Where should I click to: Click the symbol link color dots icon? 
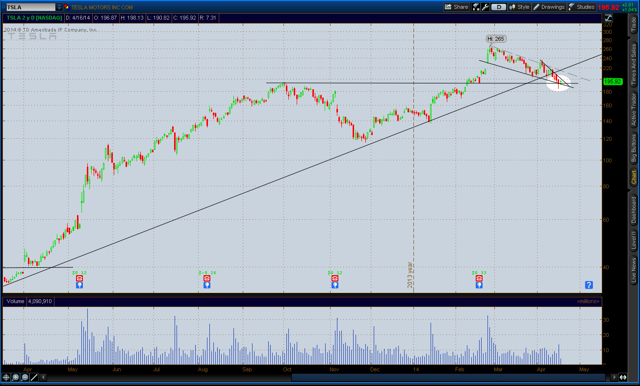point(66,7)
